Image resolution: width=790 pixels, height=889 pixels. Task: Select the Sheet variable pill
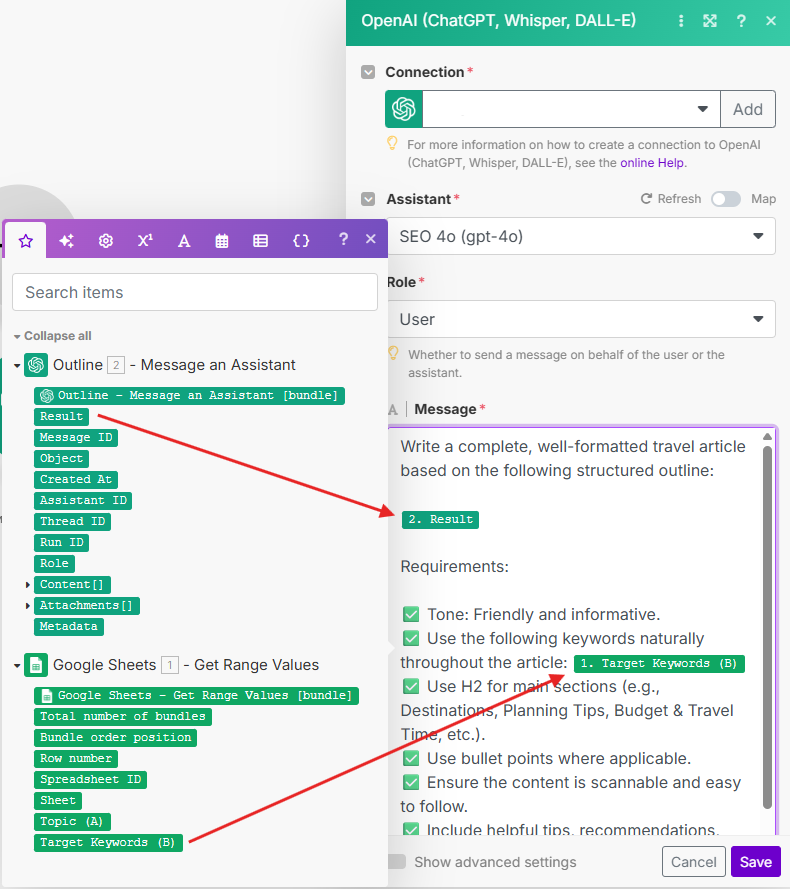(x=58, y=800)
